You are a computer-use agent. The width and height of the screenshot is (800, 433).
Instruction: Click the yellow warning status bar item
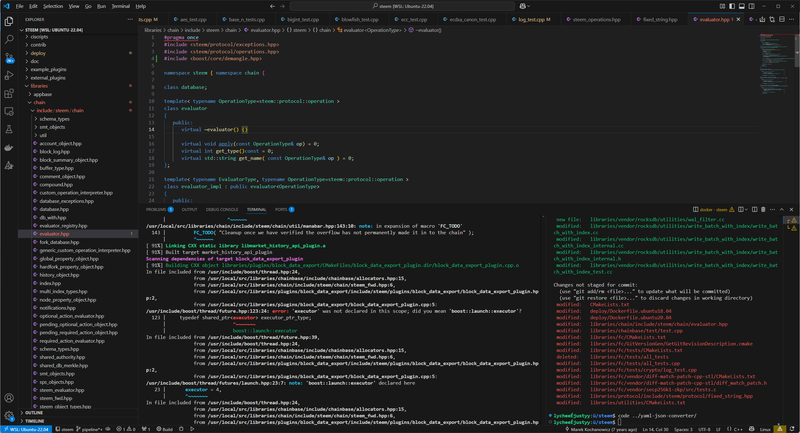[x=780, y=429]
